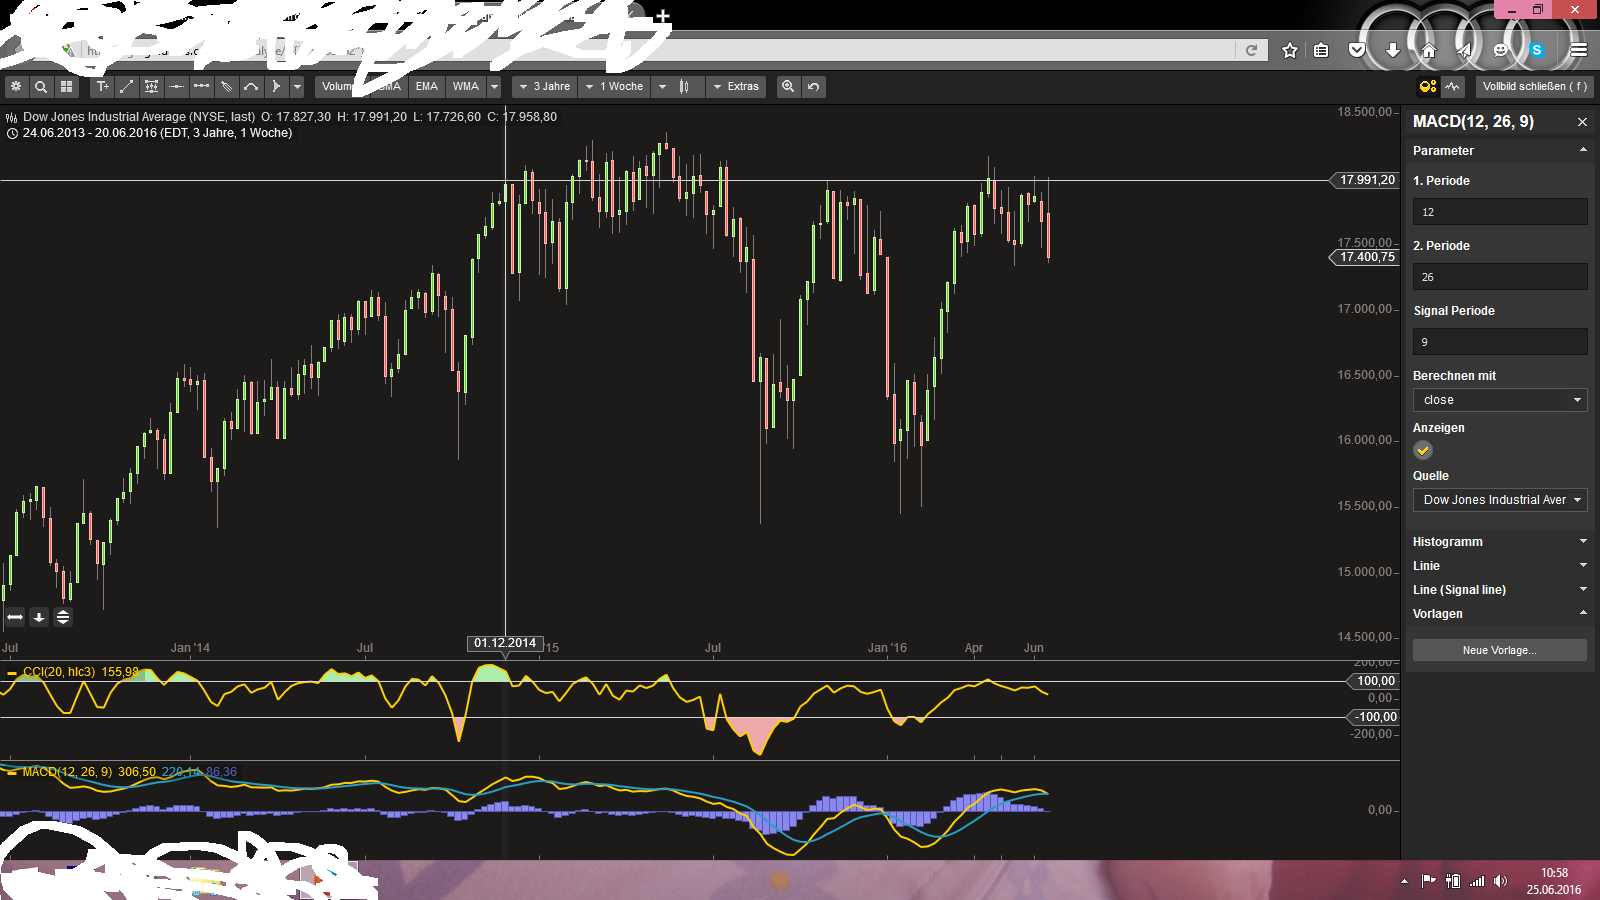Open the browser bookmarks list icon
Screen dimensions: 1600x900
pos(1321,50)
